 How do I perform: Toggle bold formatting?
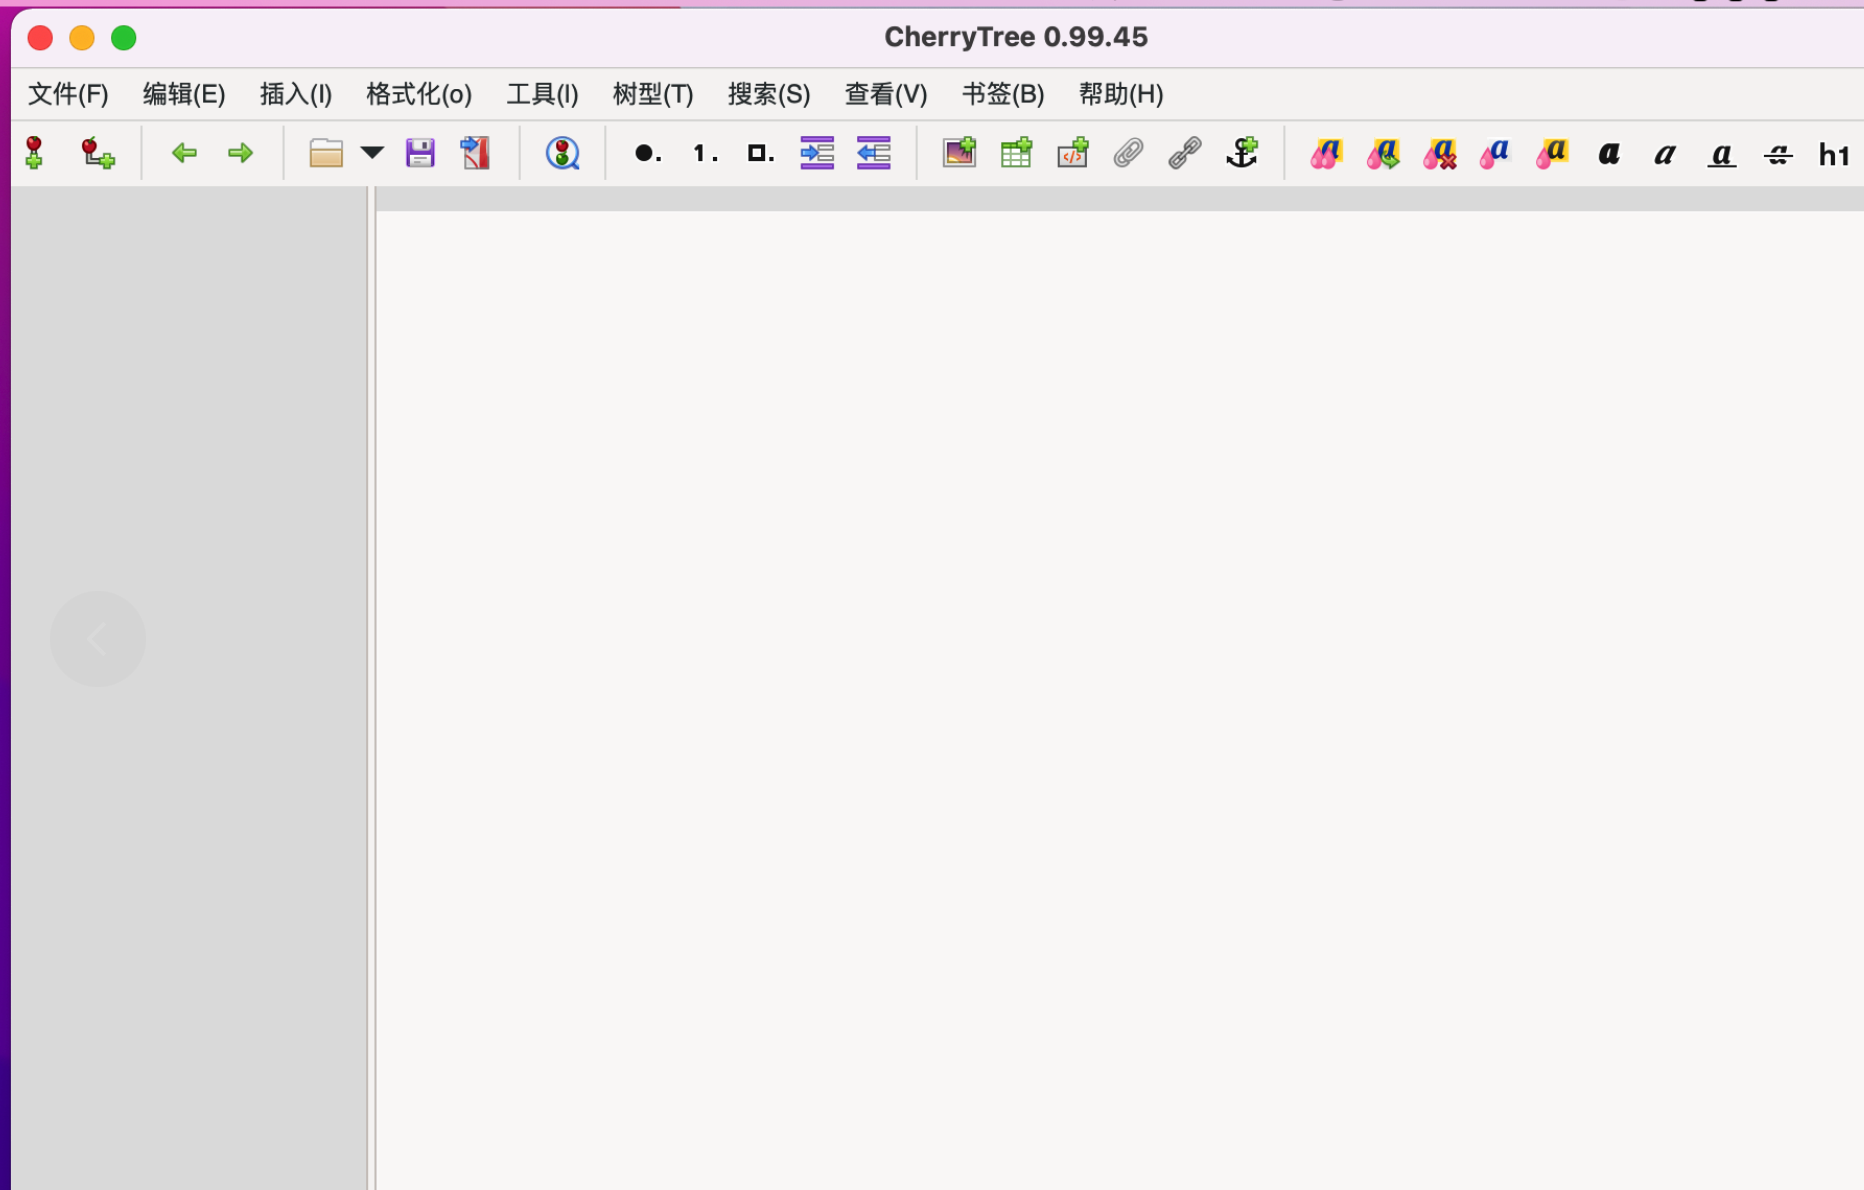pyautogui.click(x=1608, y=154)
